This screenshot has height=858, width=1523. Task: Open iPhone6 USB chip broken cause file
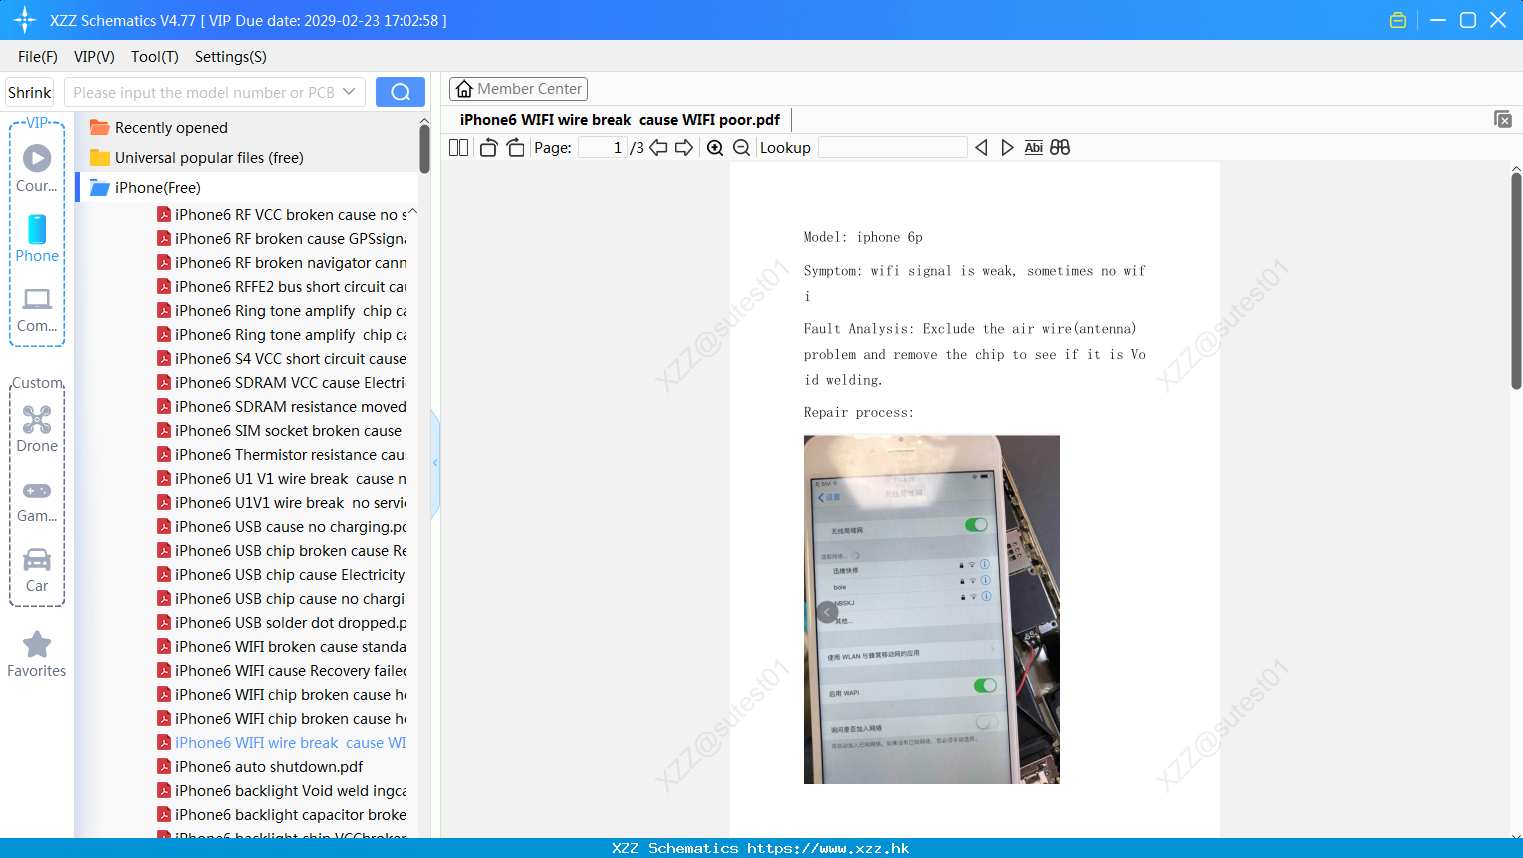281,551
